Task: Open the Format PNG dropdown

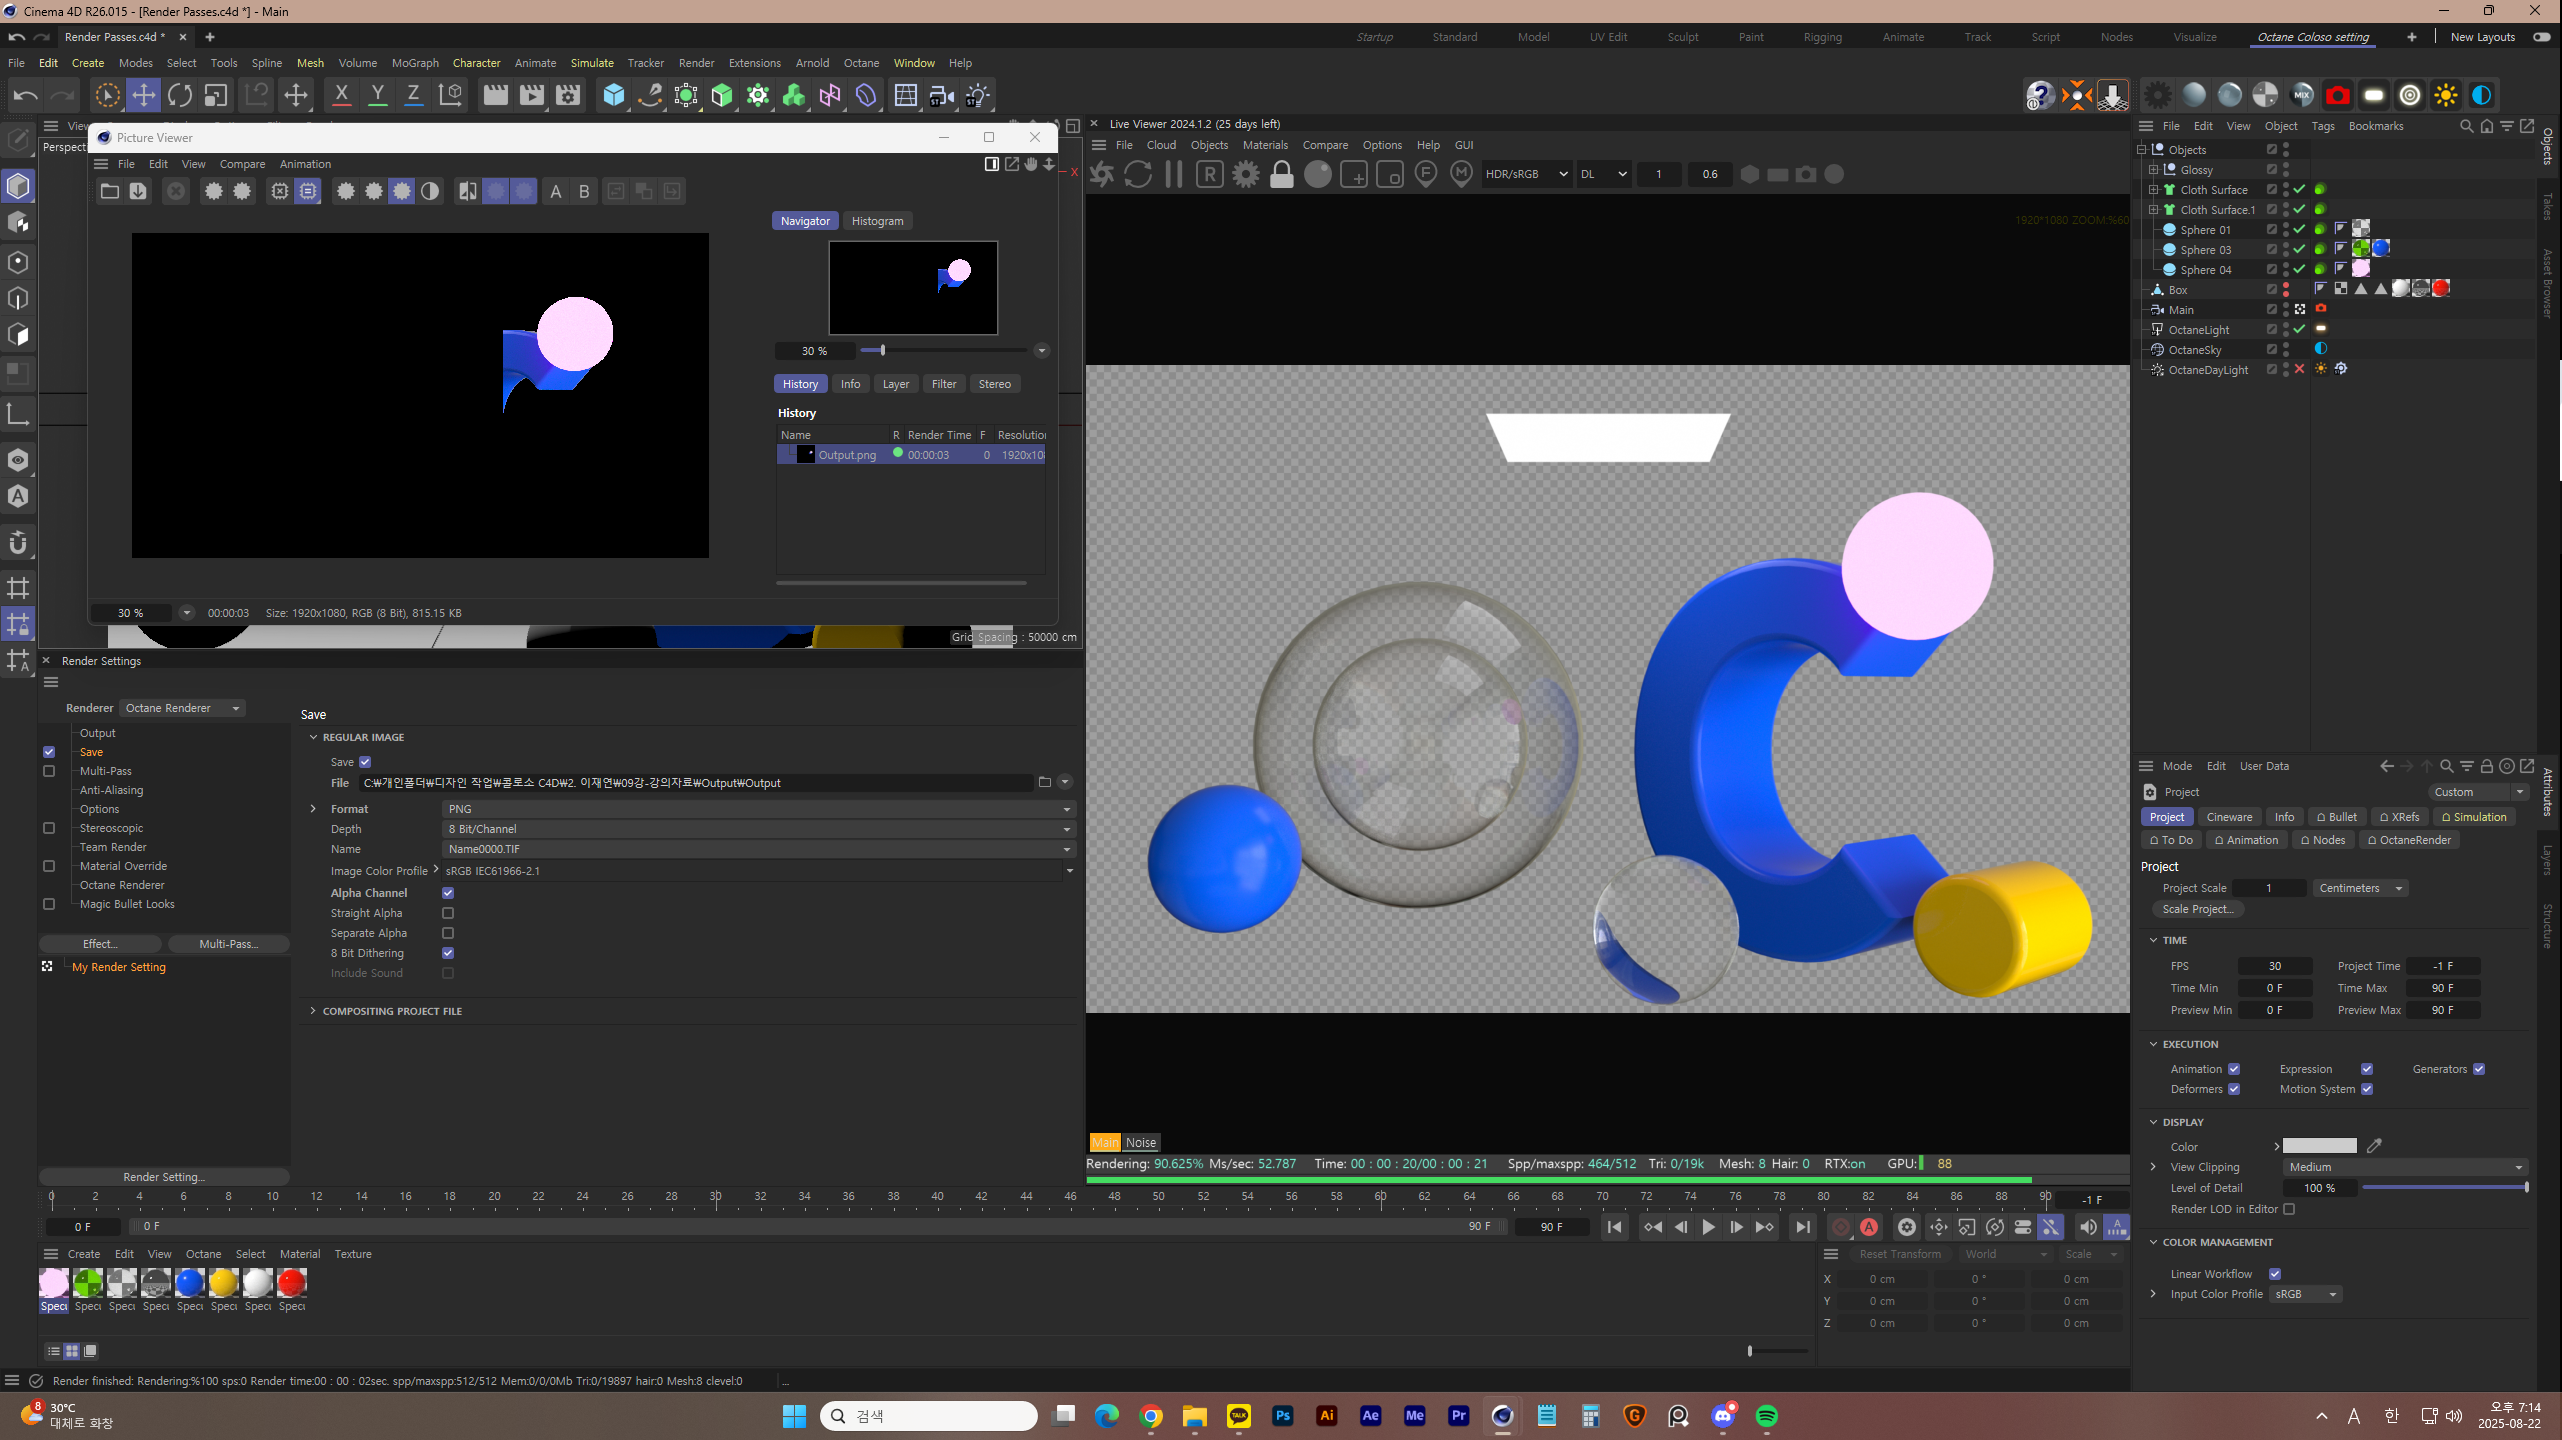Action: 759,809
